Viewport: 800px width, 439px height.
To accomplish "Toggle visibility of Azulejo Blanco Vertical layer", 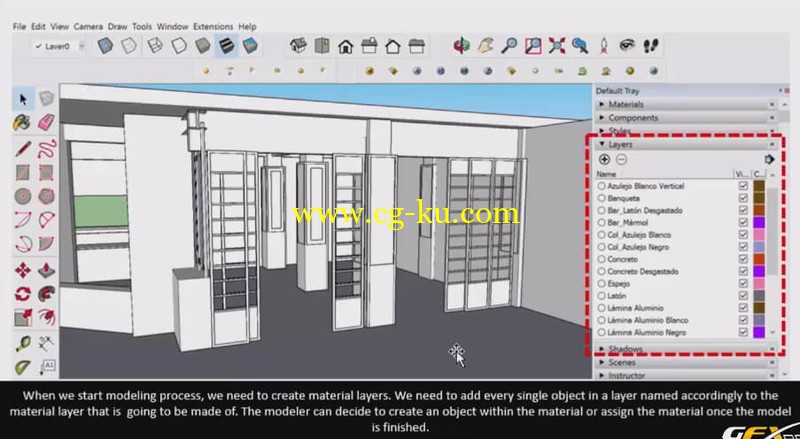I will pyautogui.click(x=743, y=186).
